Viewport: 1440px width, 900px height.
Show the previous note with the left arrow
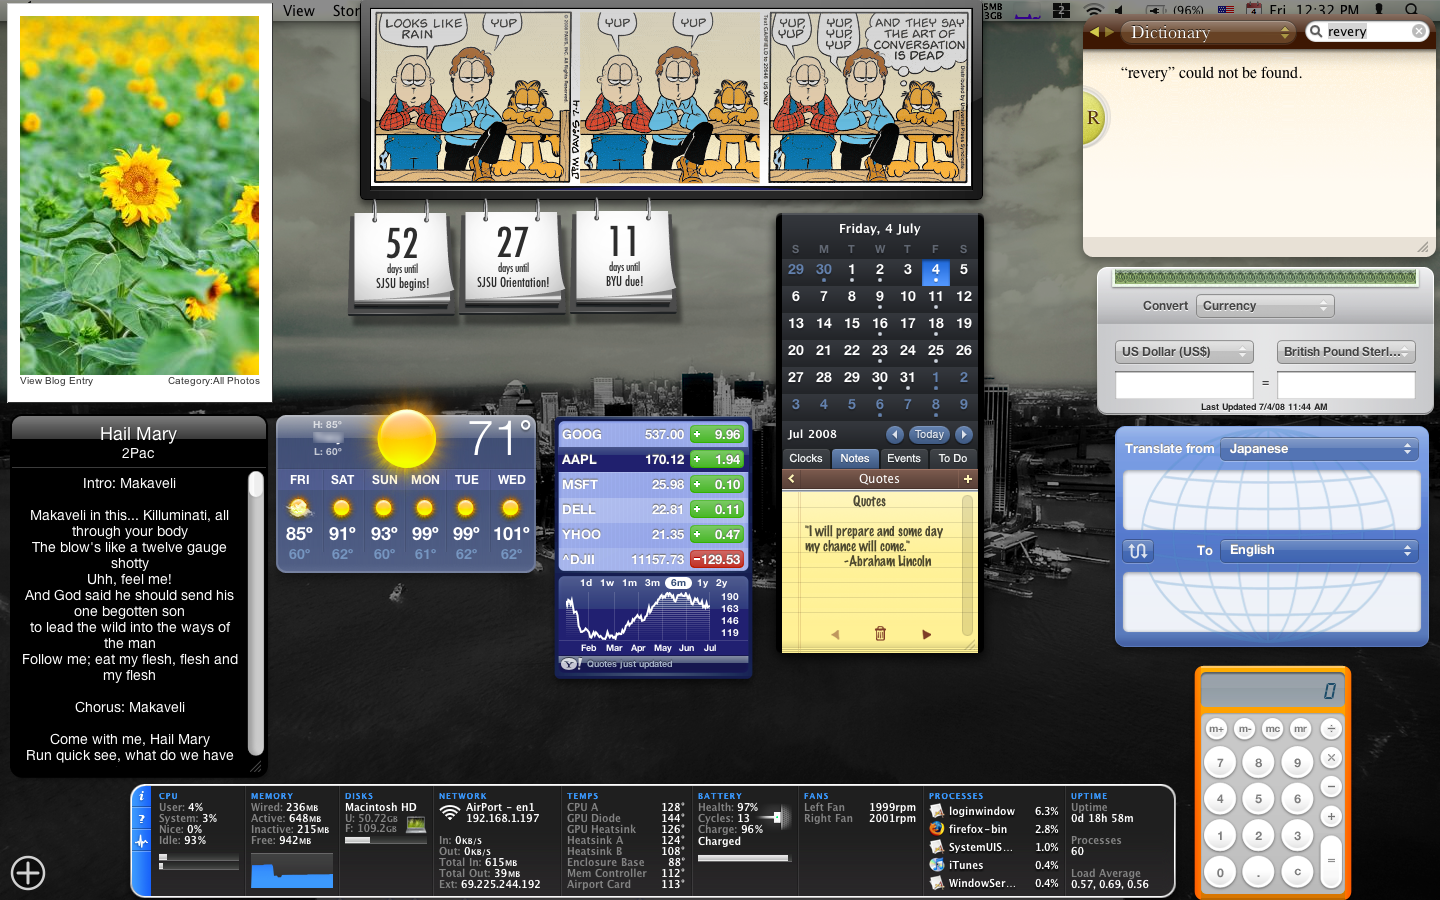click(835, 634)
